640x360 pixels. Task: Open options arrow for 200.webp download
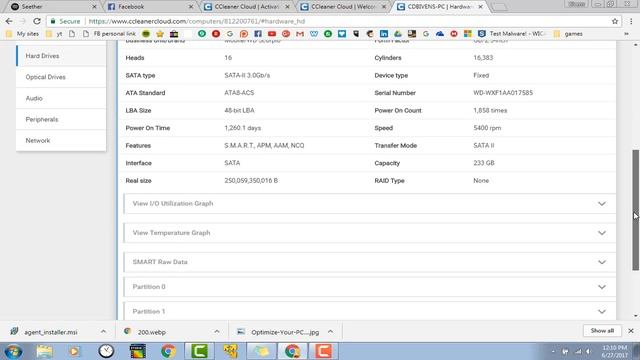pyautogui.click(x=217, y=332)
